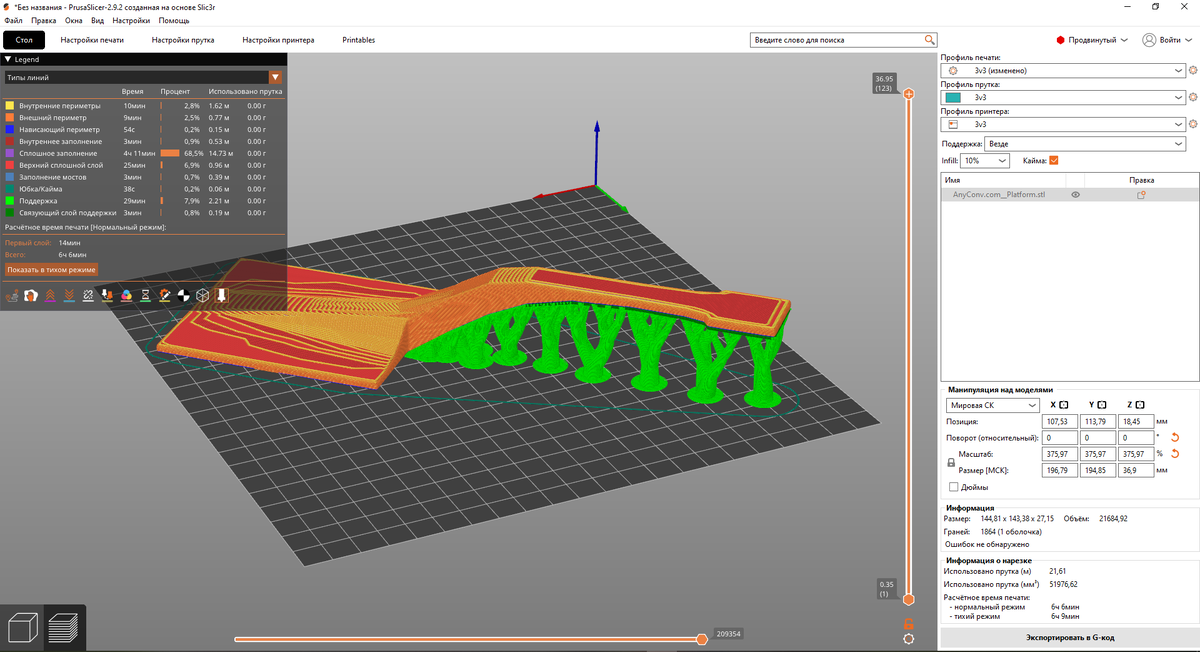
Task: Mirror object along Z axis icon
Action: point(1139,404)
